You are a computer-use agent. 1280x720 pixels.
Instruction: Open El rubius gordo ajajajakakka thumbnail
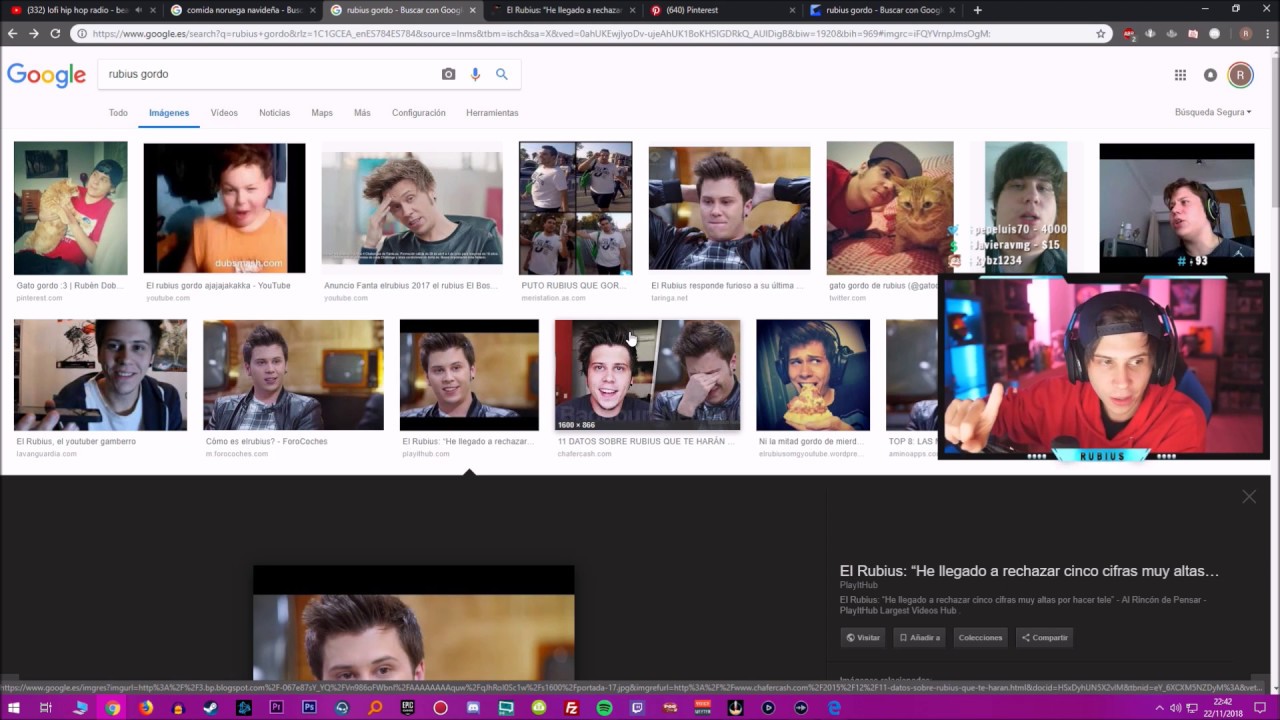224,208
